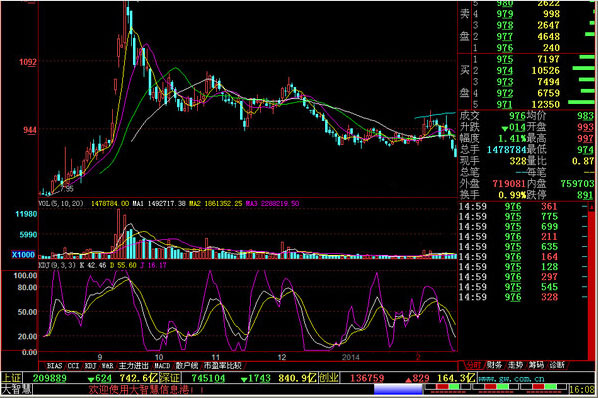
Task: Click the 大智慧 button in bottom-left corner
Action: click(17, 389)
